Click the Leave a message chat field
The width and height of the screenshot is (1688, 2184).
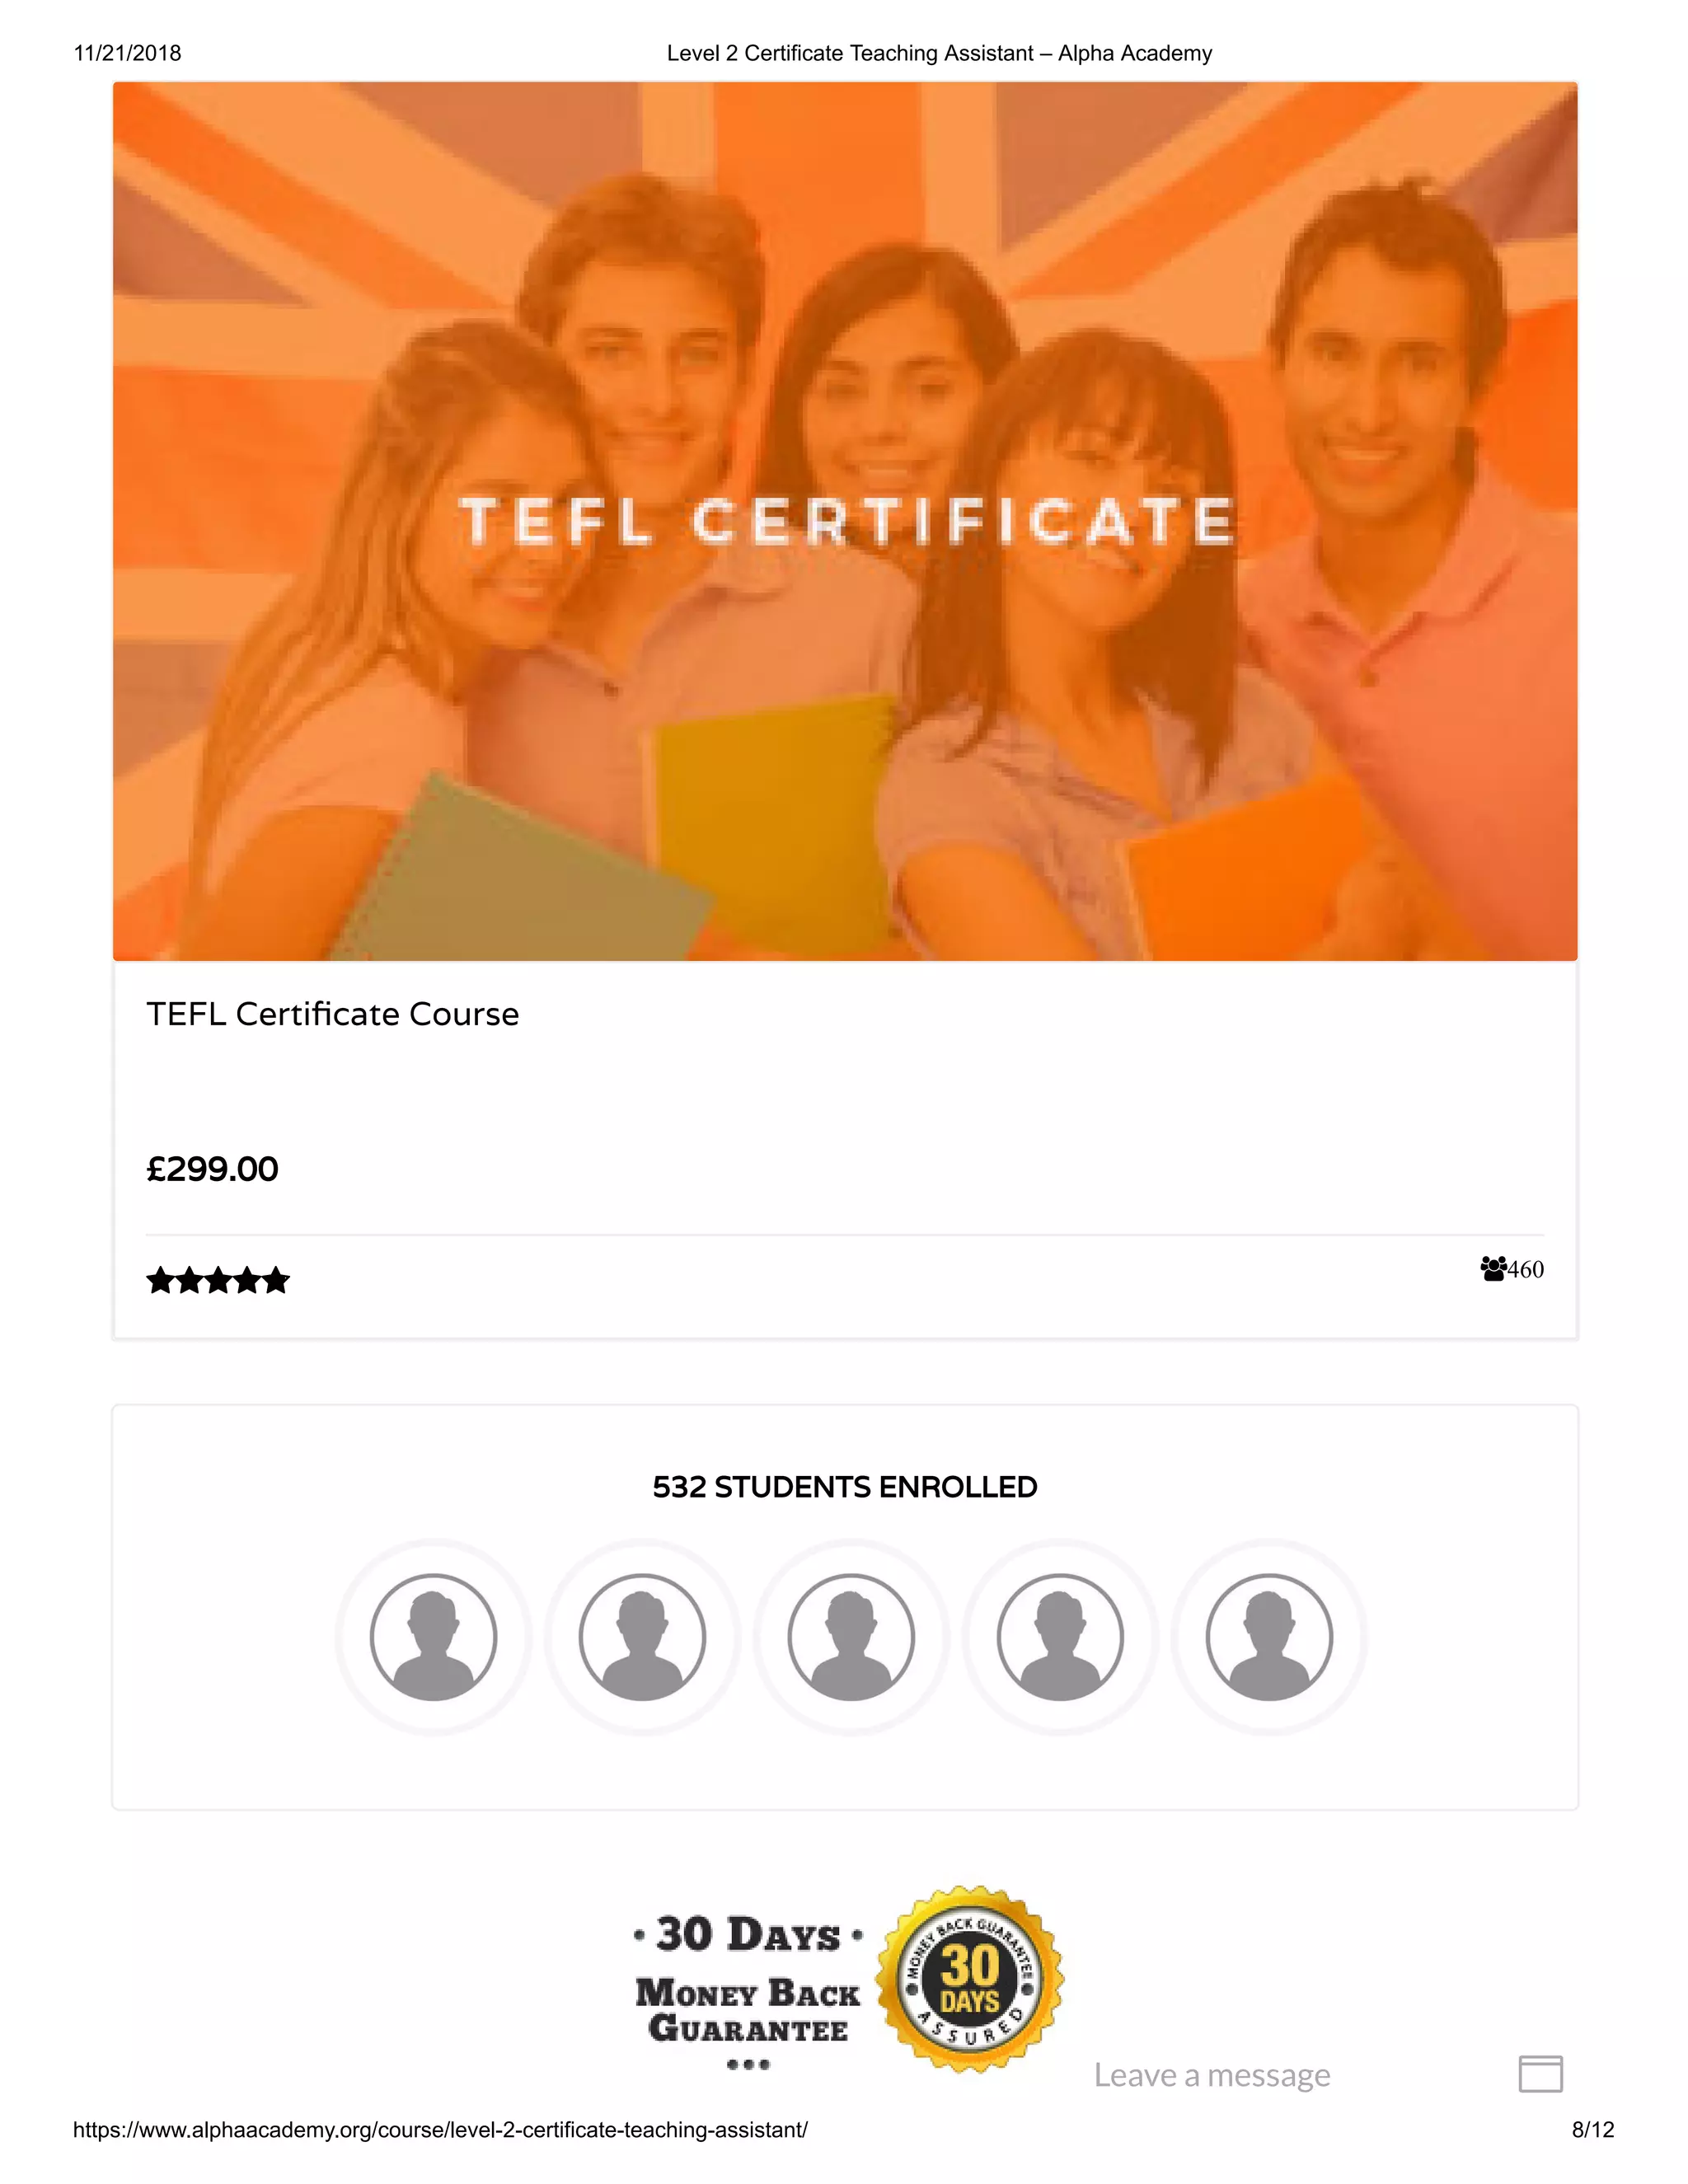pos(1212,2075)
